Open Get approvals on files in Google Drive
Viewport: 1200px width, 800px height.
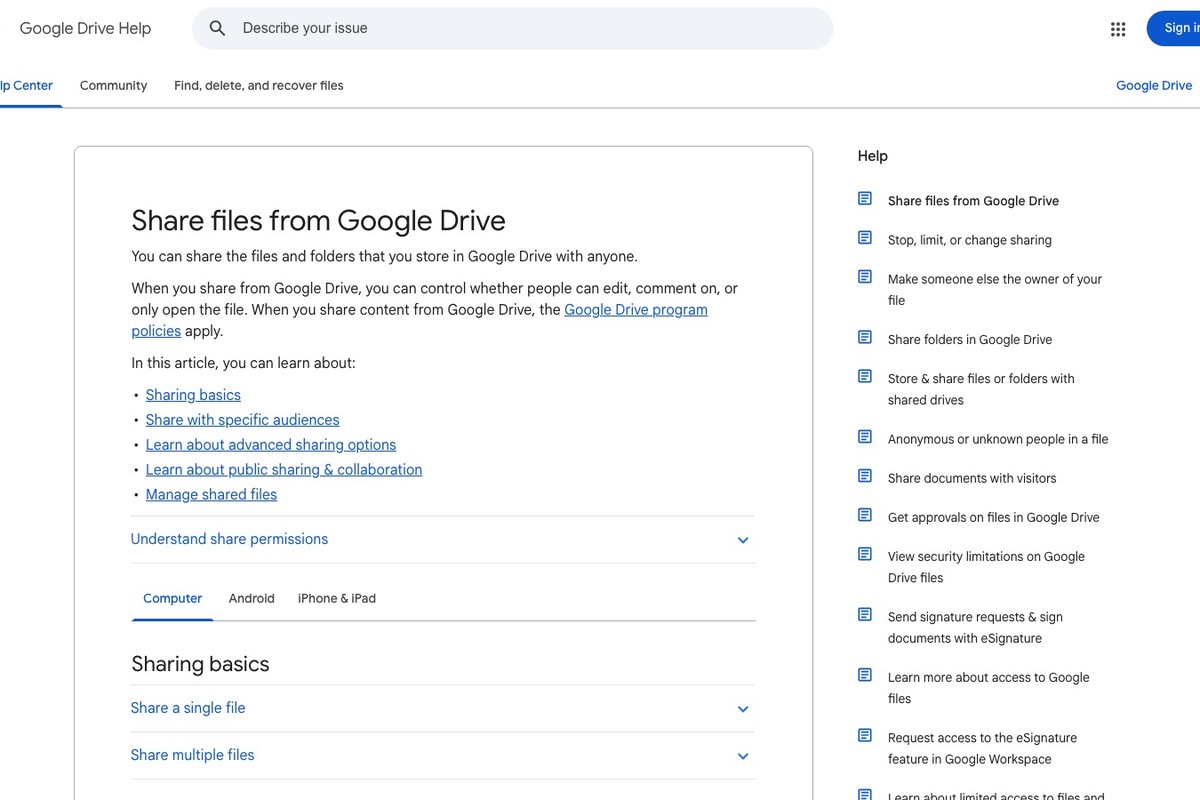(994, 517)
